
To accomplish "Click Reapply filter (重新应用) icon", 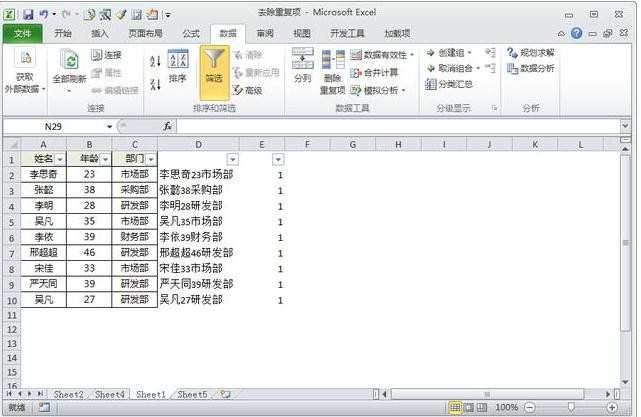I will (239, 73).
